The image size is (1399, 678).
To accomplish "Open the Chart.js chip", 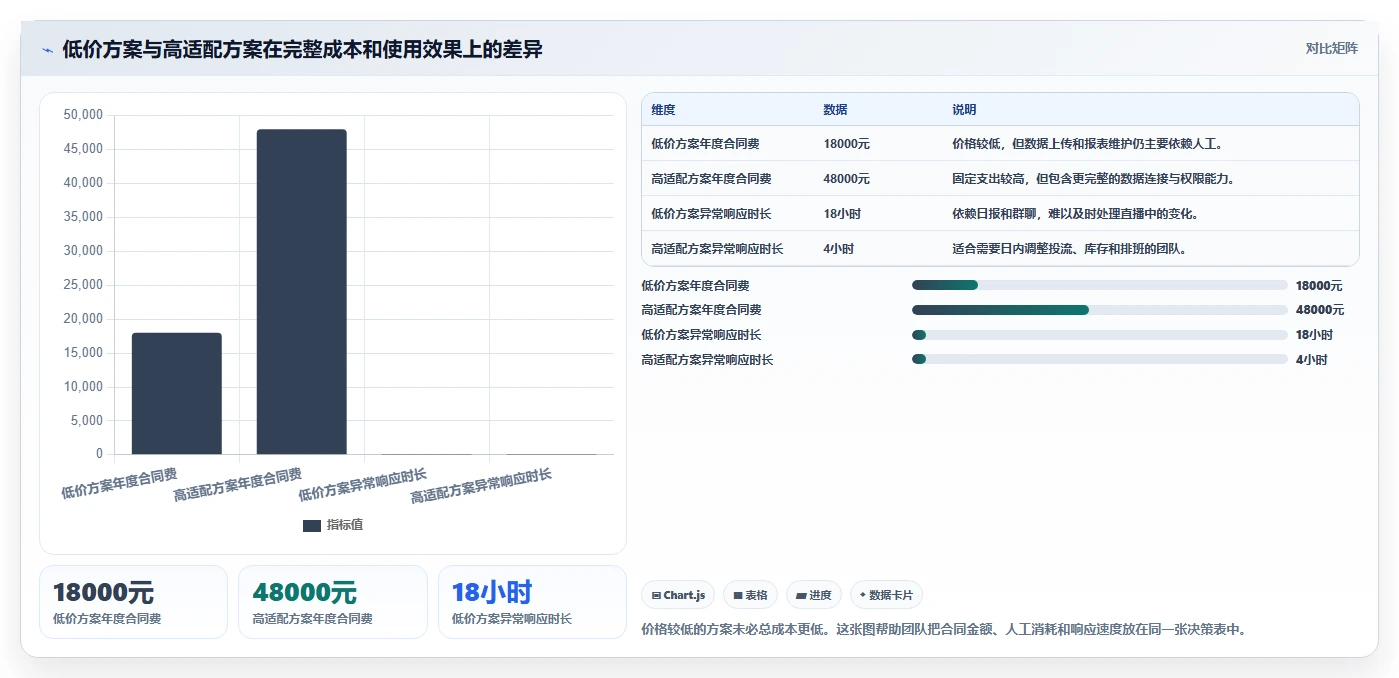I will coord(678,595).
